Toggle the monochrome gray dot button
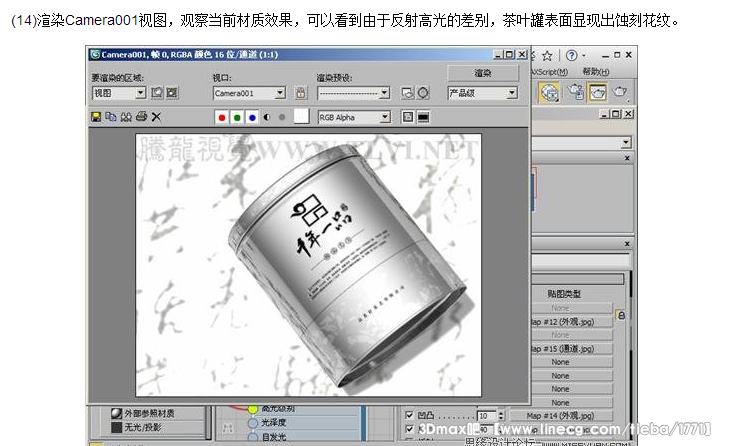 [282, 117]
